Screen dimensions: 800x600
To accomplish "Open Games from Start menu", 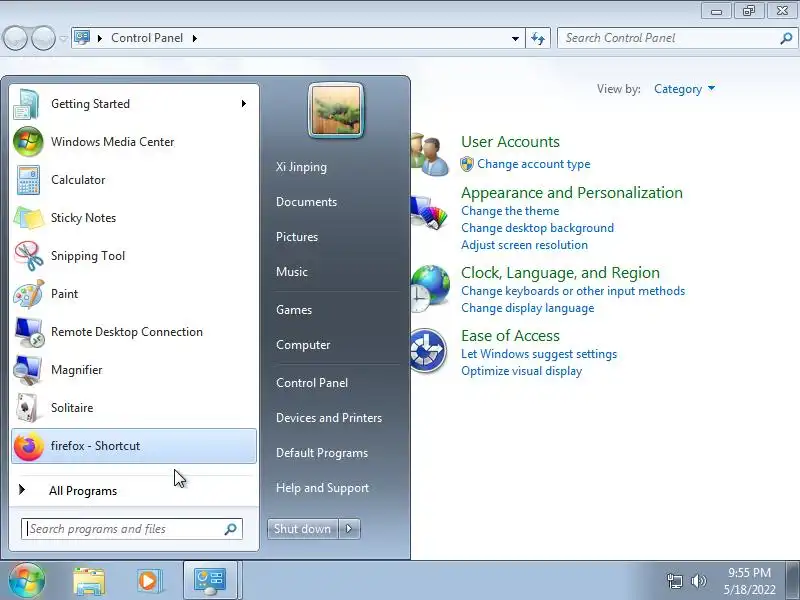I will (294, 310).
